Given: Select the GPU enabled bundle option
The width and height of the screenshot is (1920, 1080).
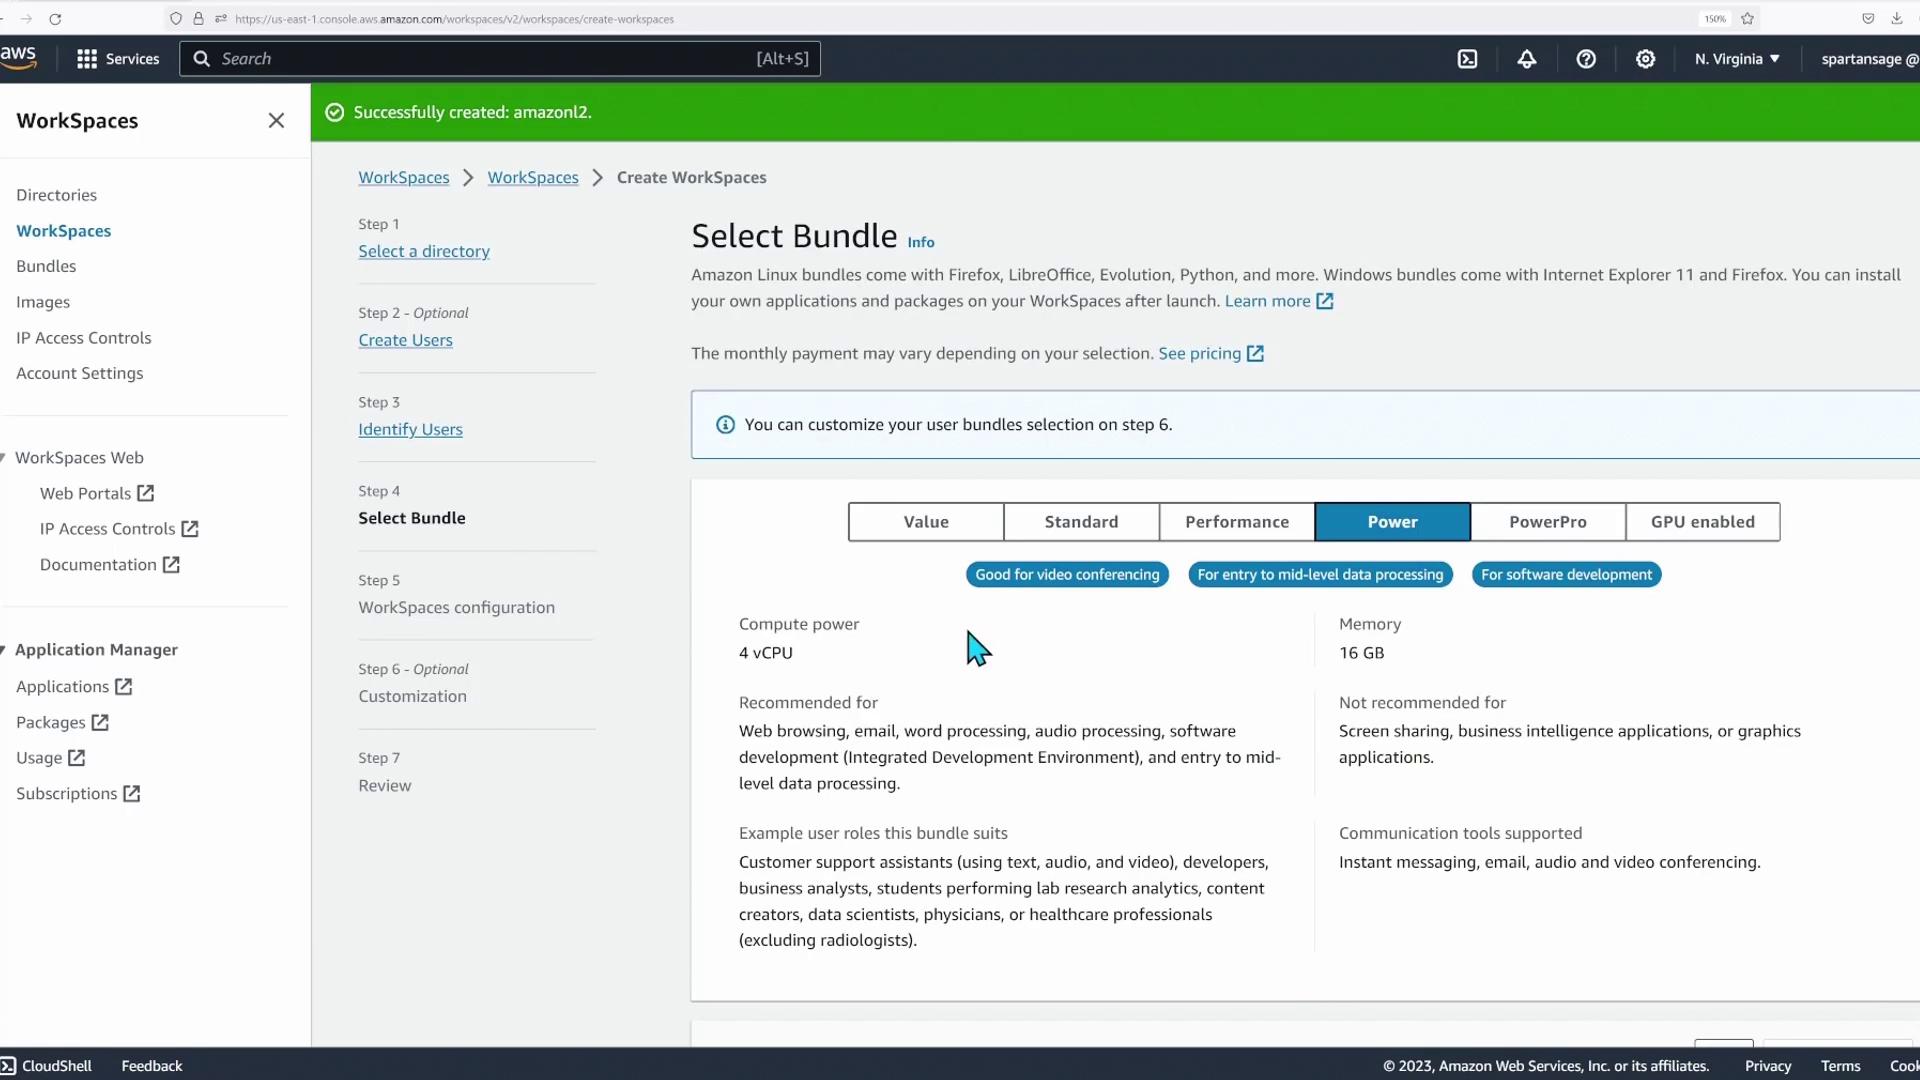Looking at the screenshot, I should pyautogui.click(x=1702, y=522).
